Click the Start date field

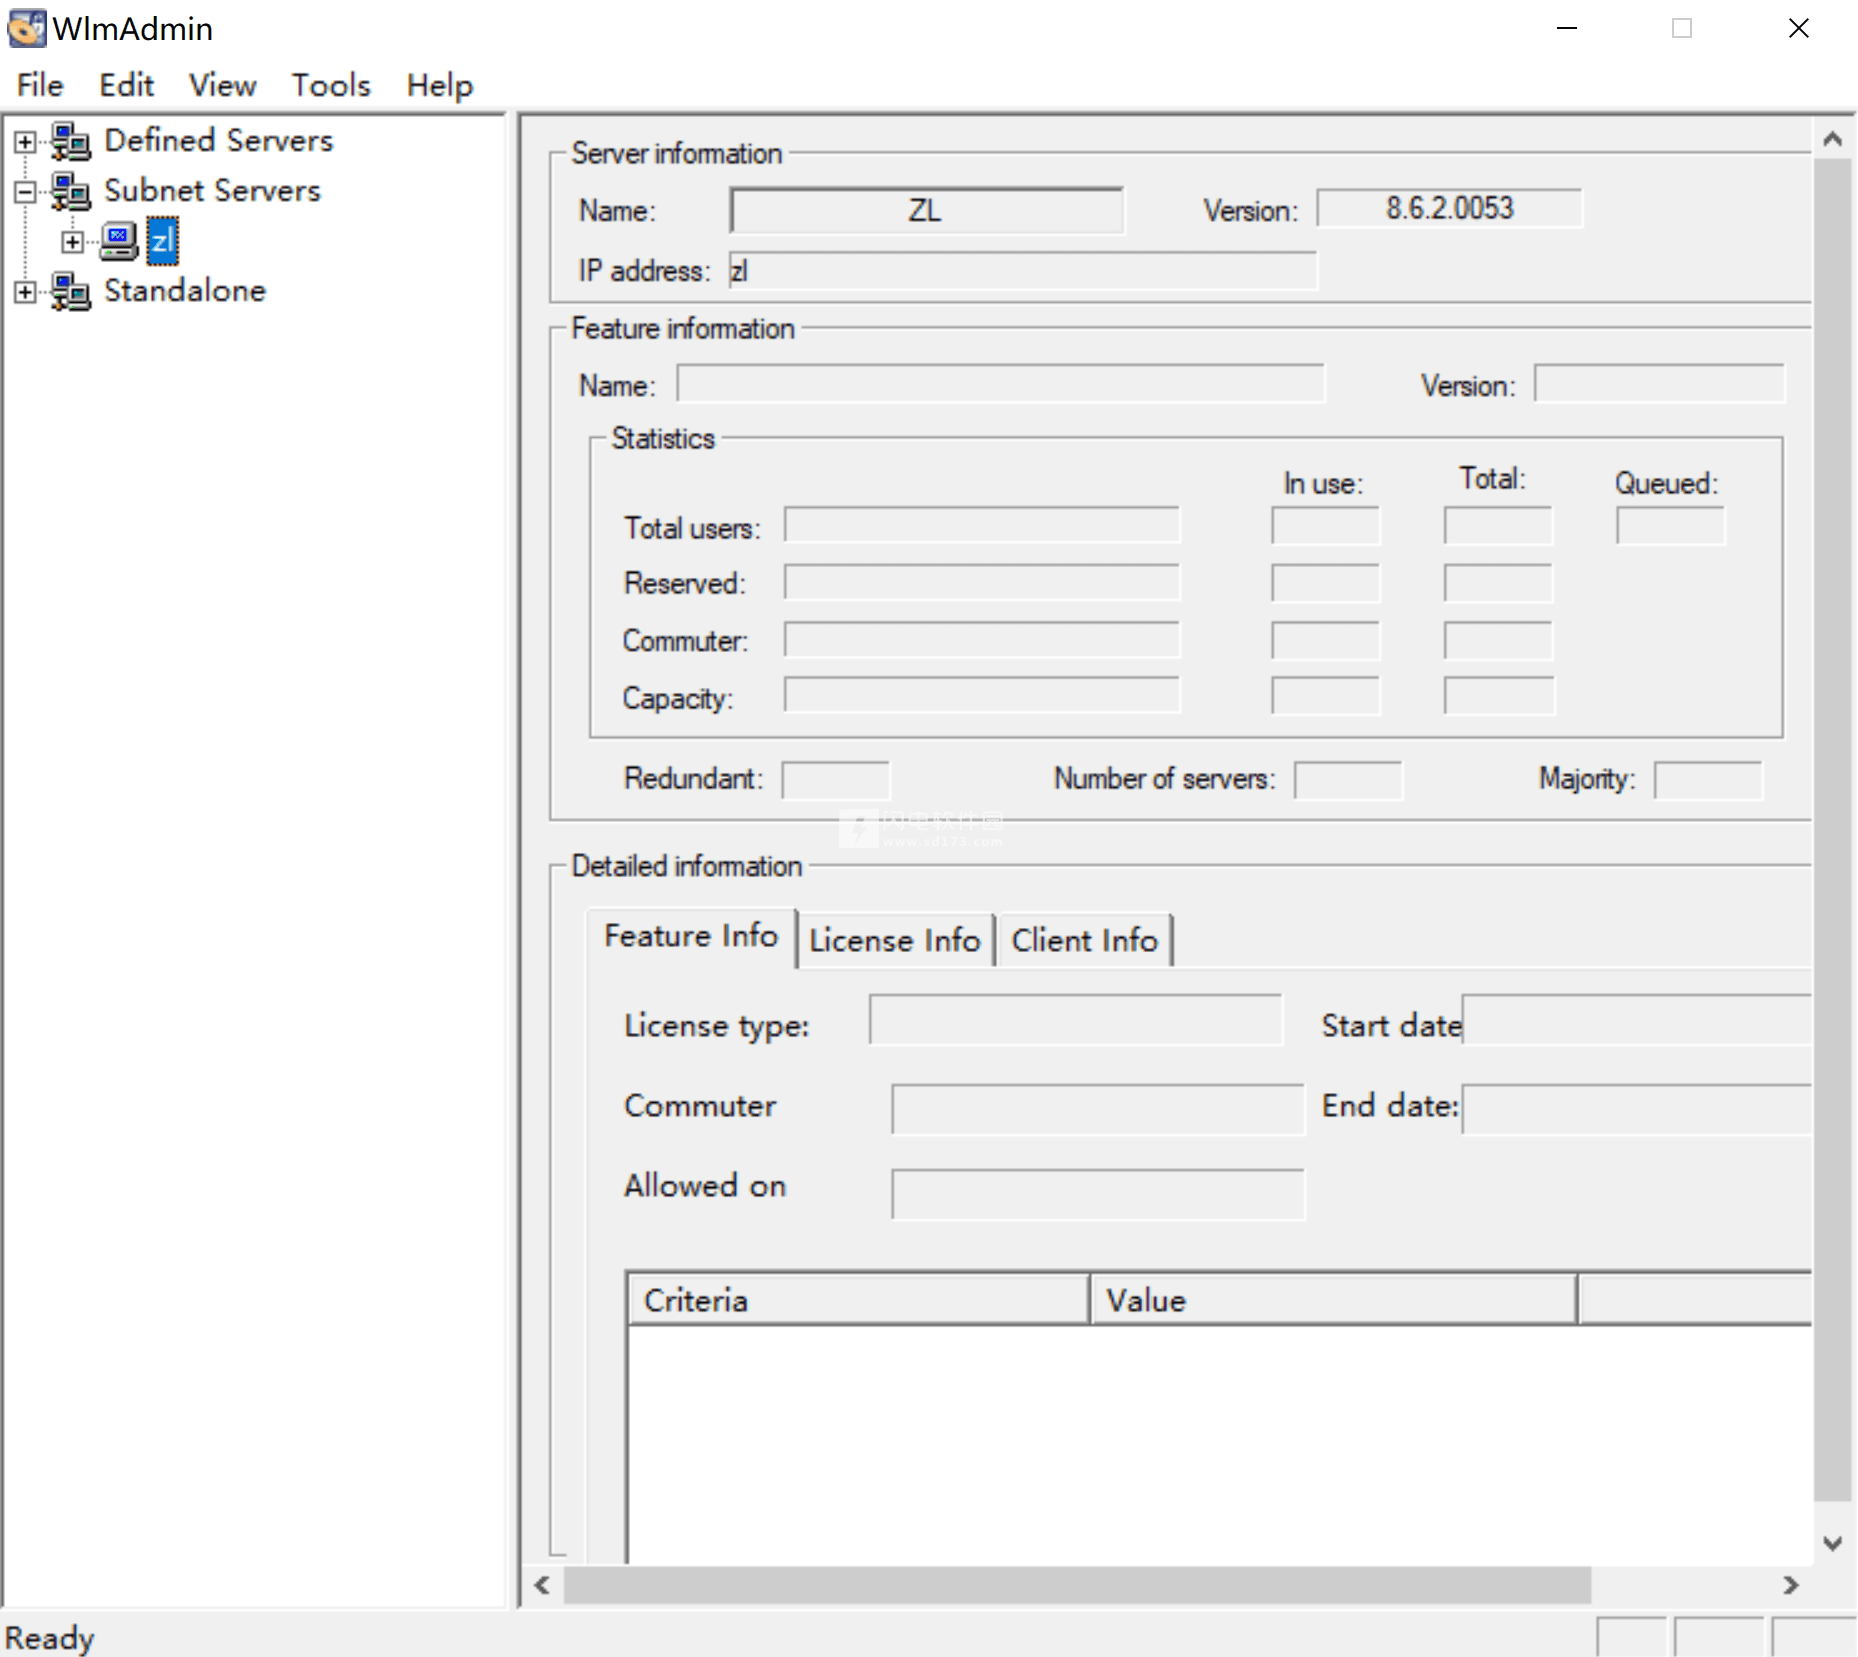click(x=1637, y=1020)
